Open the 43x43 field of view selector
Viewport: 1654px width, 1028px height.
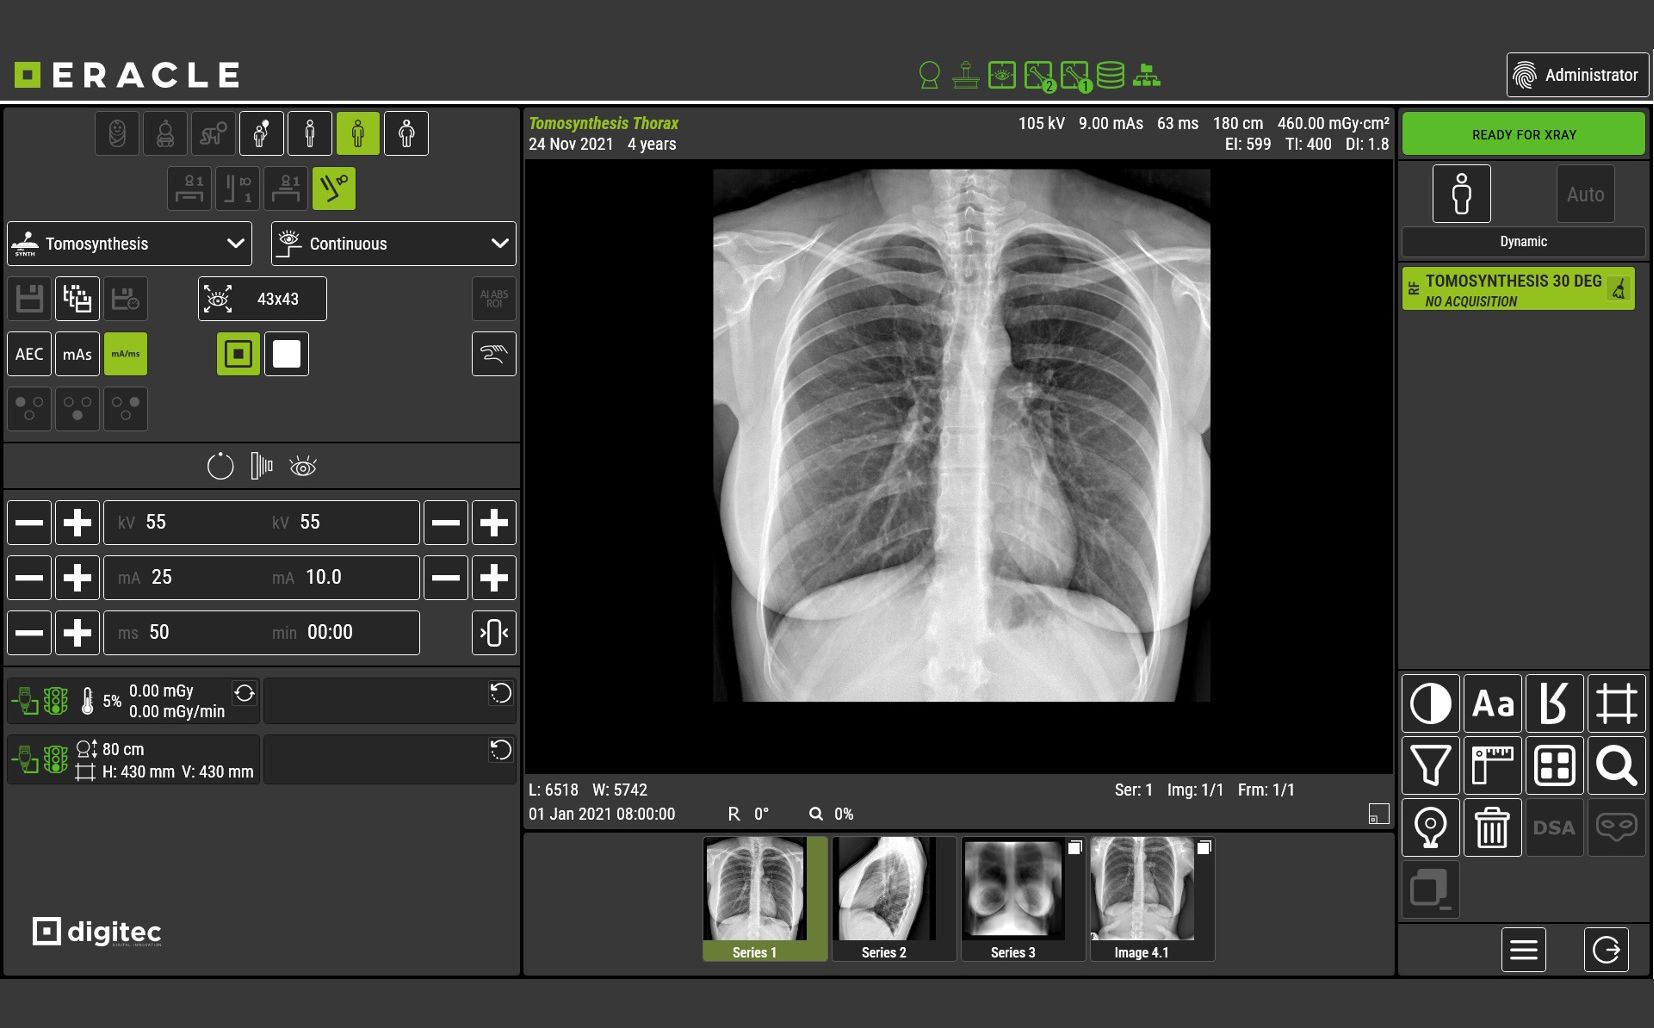[262, 298]
